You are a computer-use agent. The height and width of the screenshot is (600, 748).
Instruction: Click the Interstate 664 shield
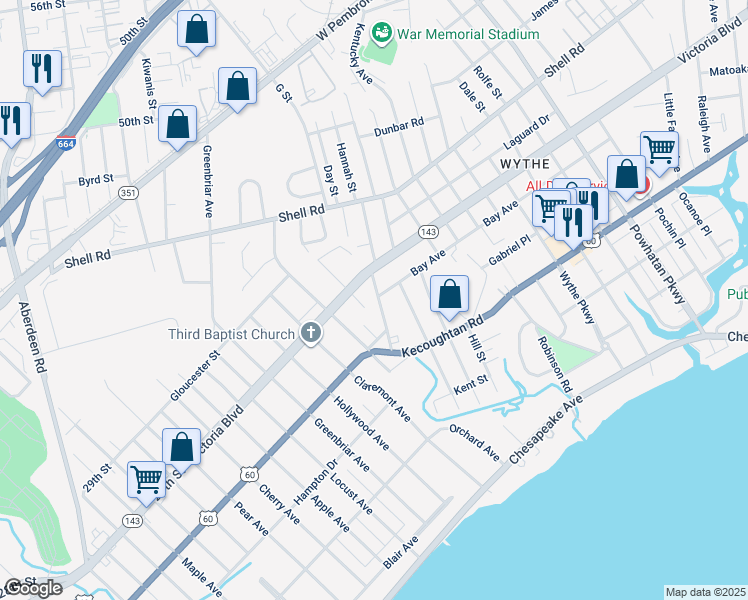click(x=65, y=143)
